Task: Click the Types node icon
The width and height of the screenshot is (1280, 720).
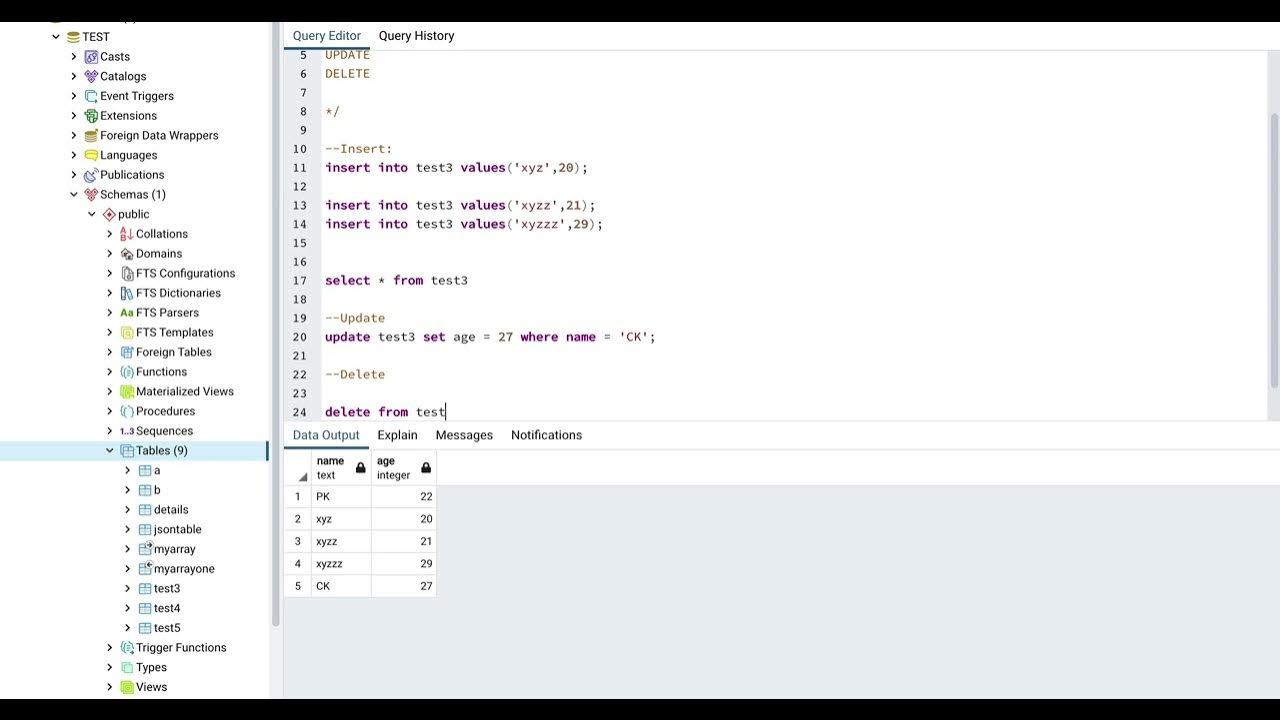Action: click(x=127, y=667)
